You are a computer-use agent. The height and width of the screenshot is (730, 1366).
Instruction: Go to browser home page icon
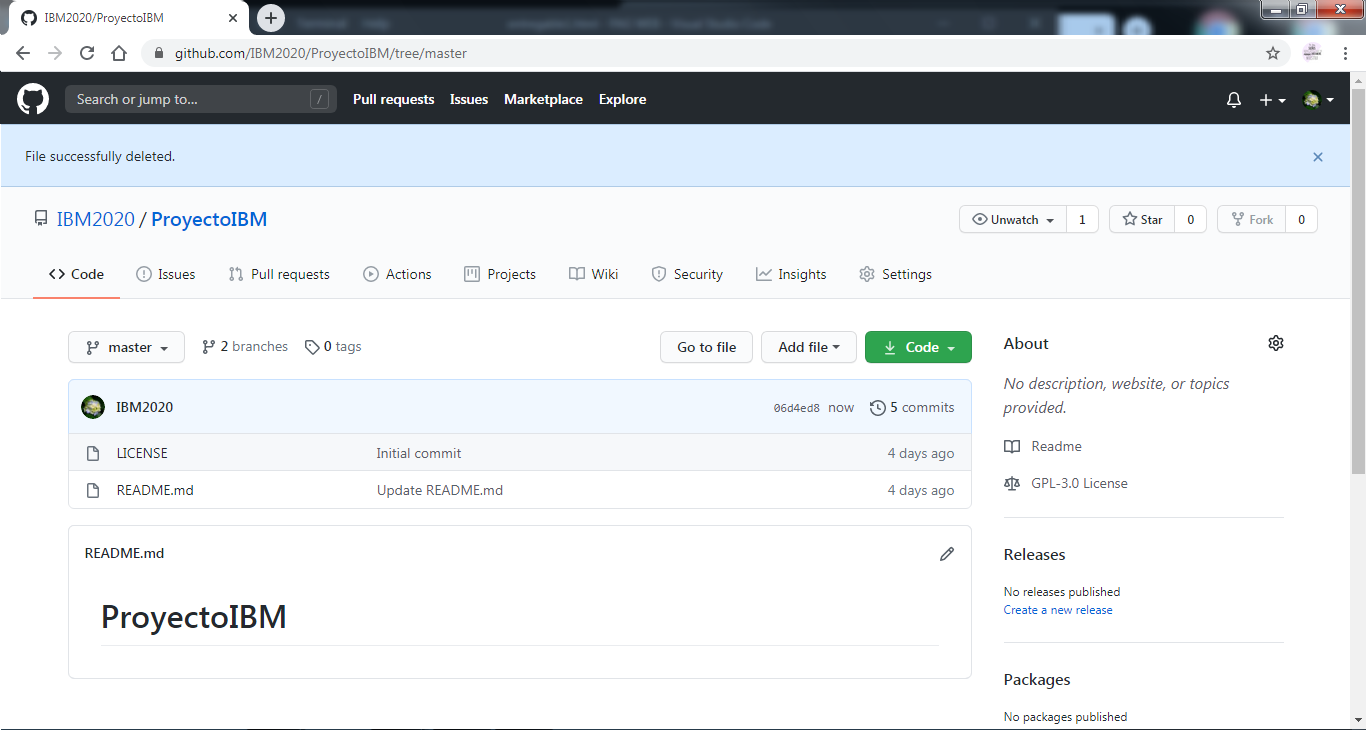coord(119,53)
